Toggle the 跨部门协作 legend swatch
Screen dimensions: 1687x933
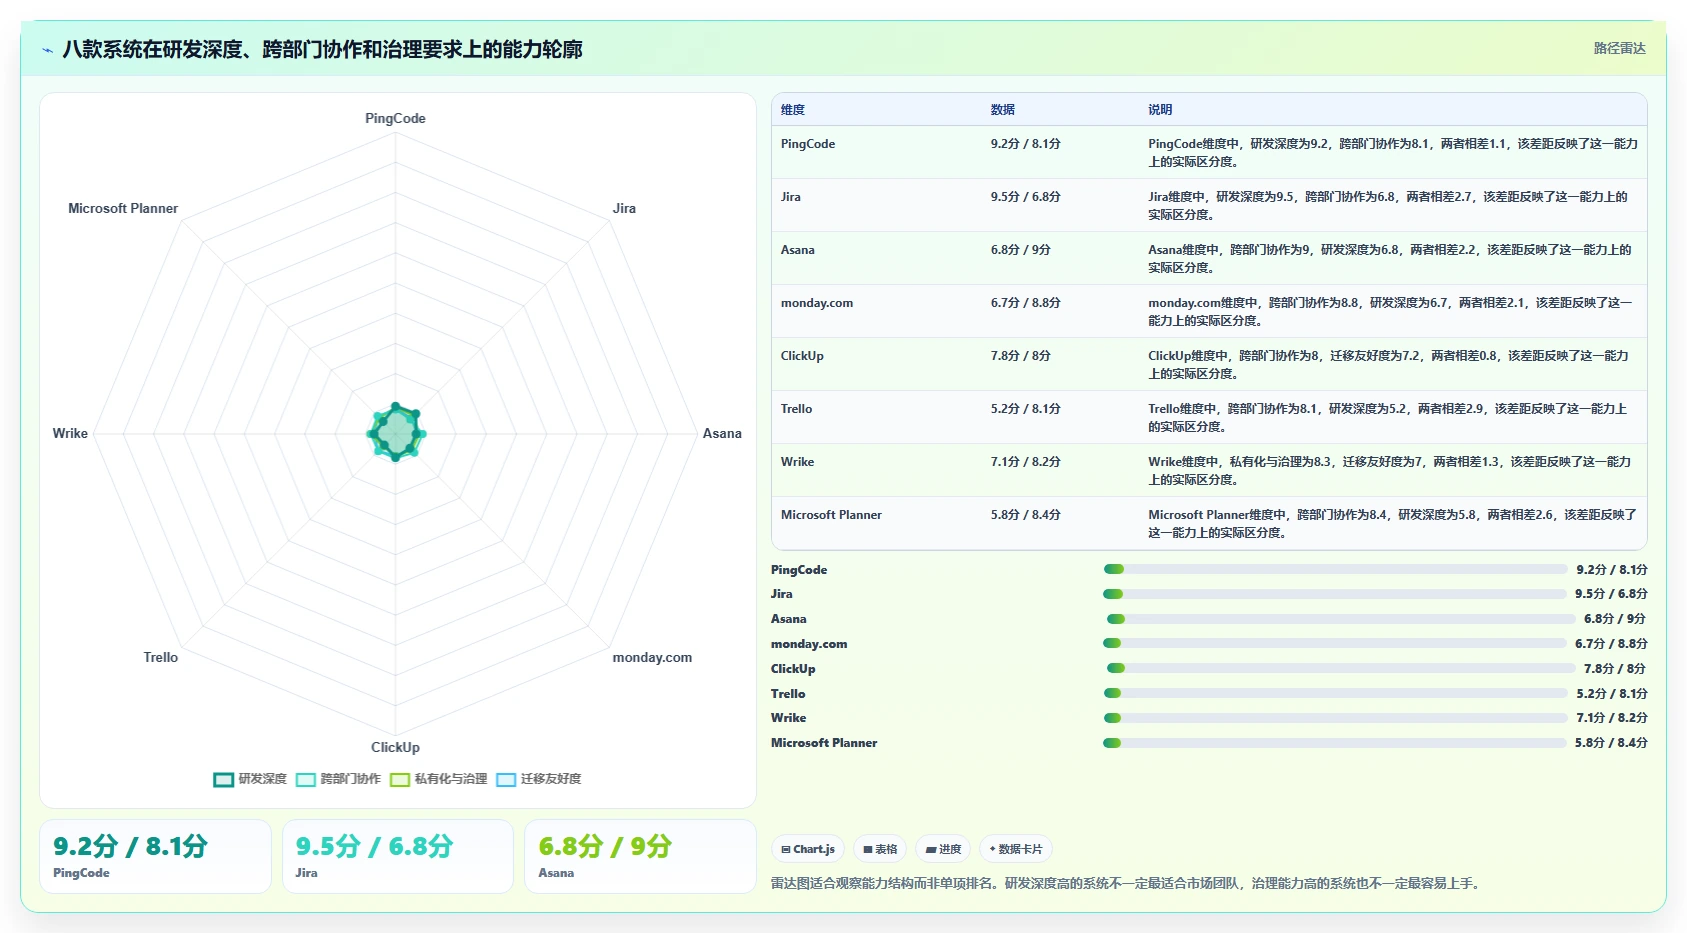[306, 780]
